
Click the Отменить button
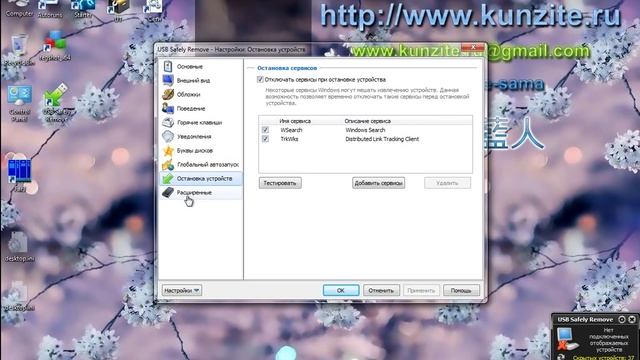[x=381, y=290]
